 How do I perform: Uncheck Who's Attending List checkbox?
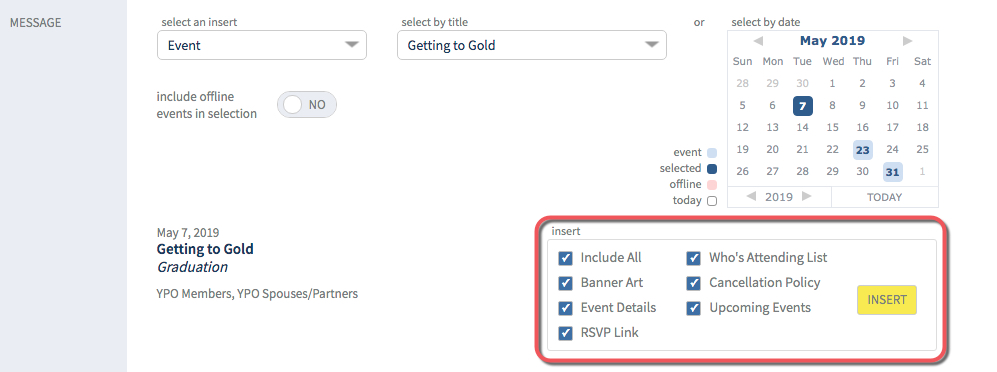(x=693, y=258)
